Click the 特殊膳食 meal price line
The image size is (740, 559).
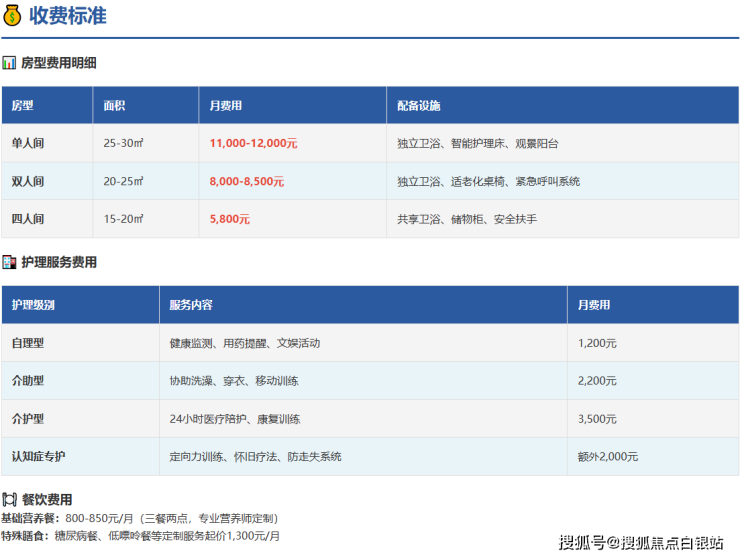[x=141, y=536]
